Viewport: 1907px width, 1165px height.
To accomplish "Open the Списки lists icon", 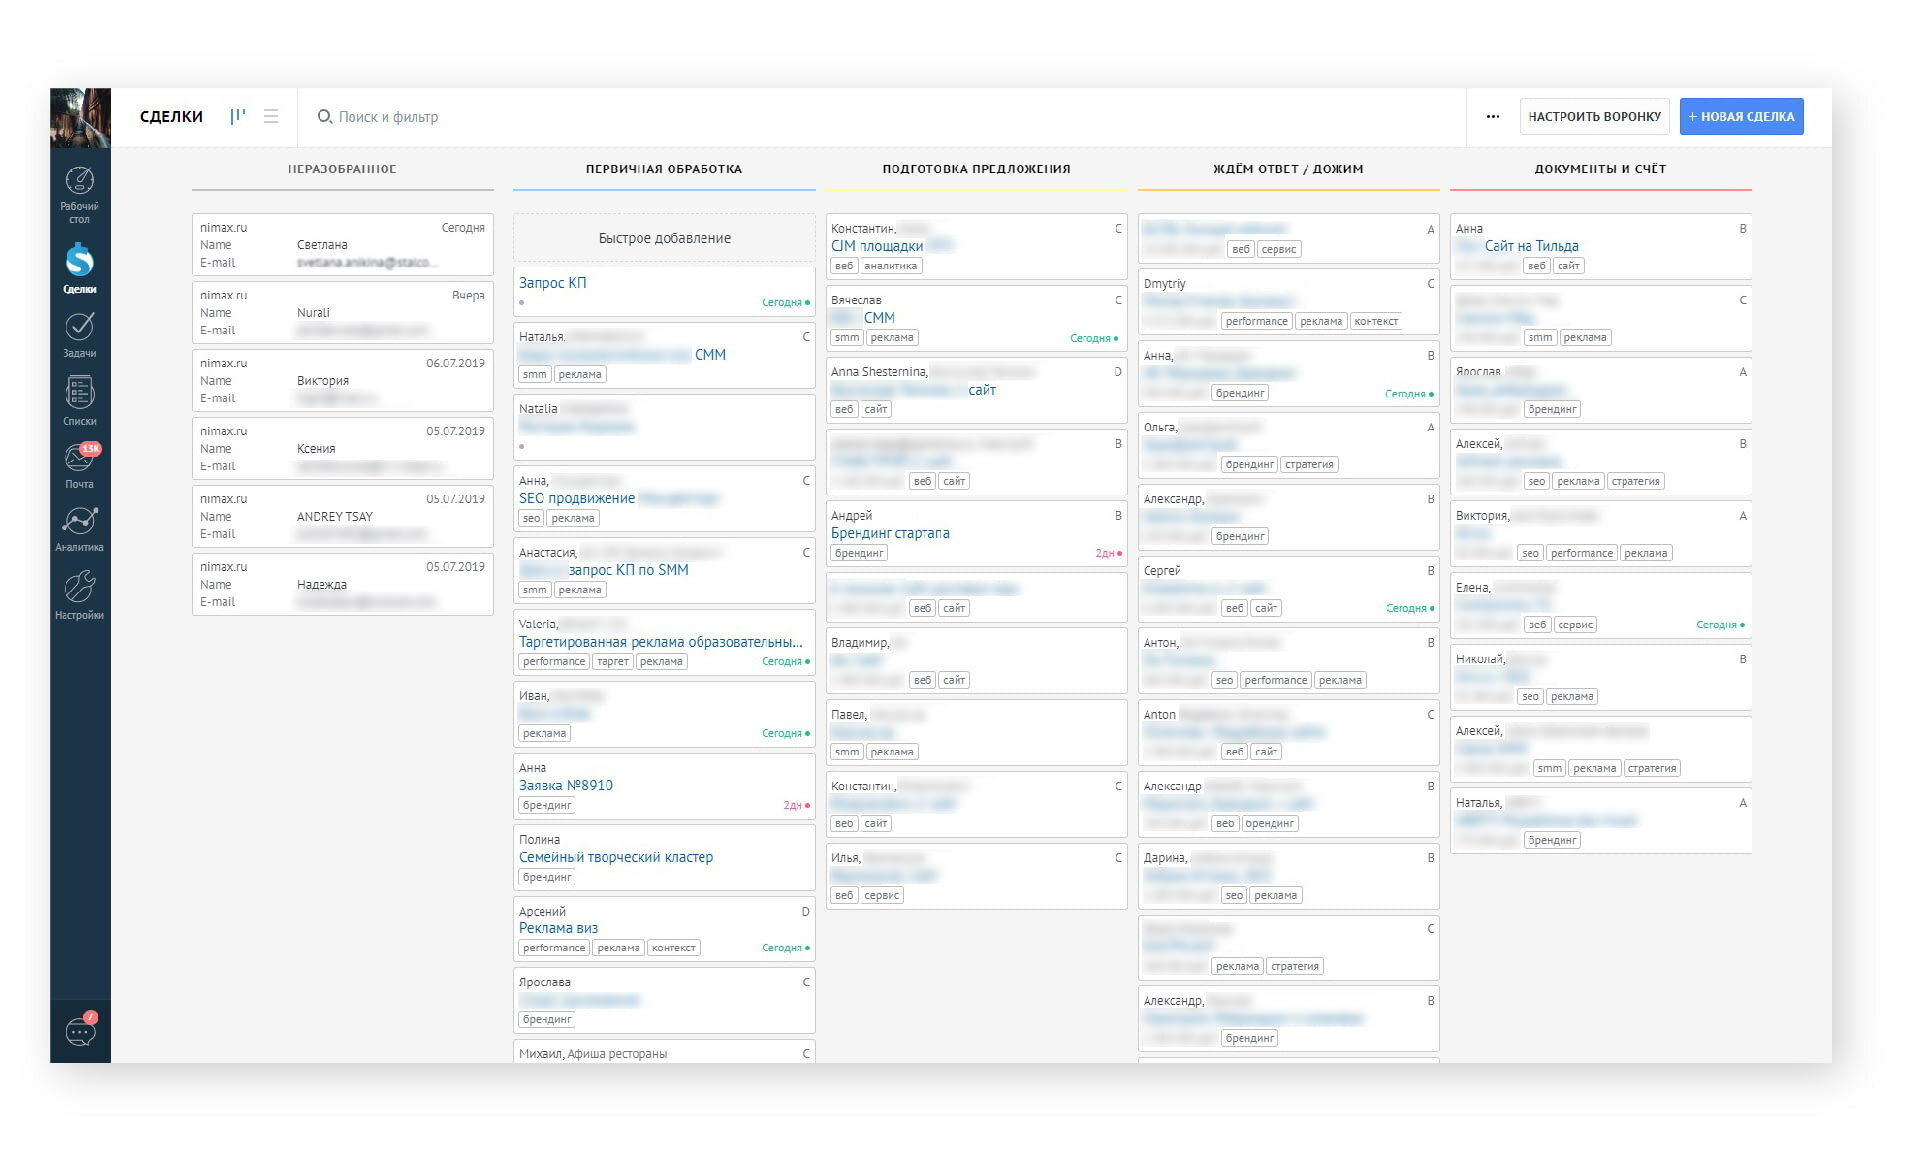I will click(79, 393).
